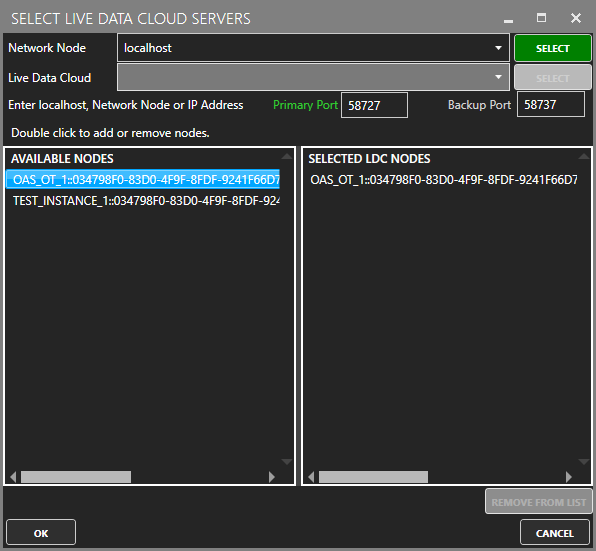Click the Backup Port input field
The image size is (596, 551).
coord(551,104)
